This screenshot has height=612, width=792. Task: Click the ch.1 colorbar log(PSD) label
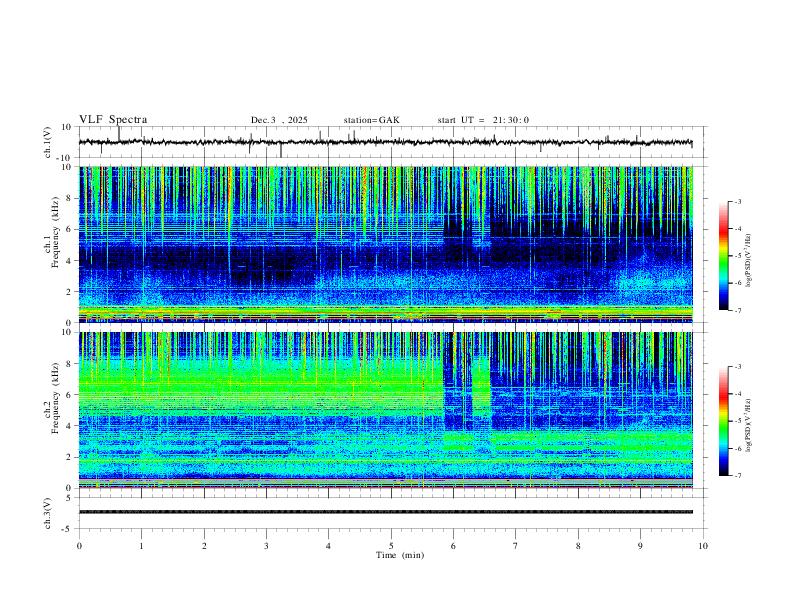(x=748, y=260)
